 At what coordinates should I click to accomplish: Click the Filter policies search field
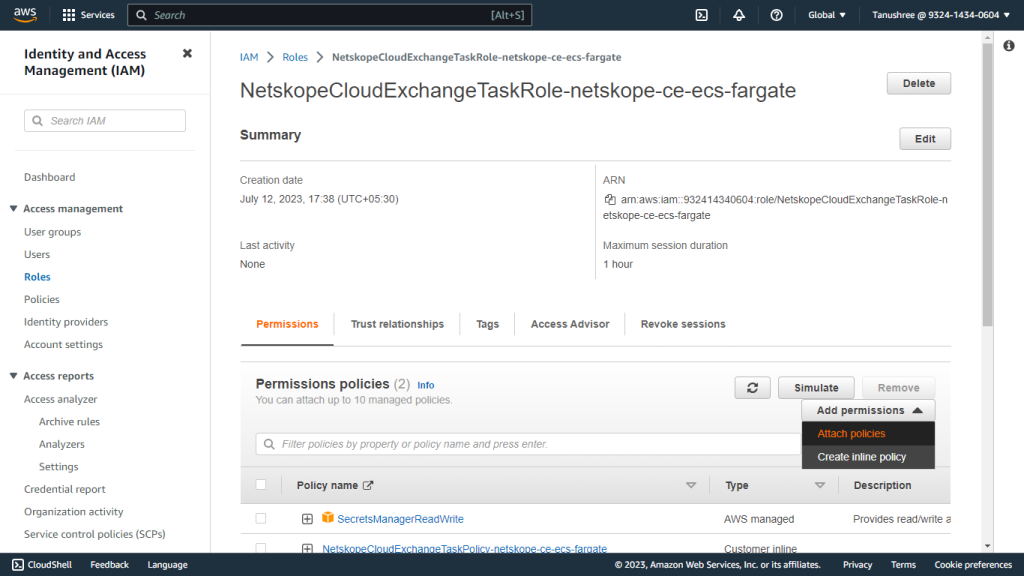click(x=528, y=444)
